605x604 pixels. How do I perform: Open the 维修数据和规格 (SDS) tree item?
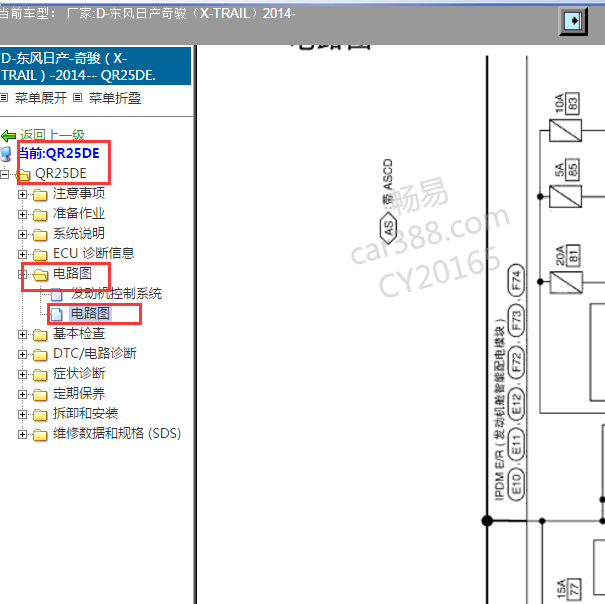(117, 434)
